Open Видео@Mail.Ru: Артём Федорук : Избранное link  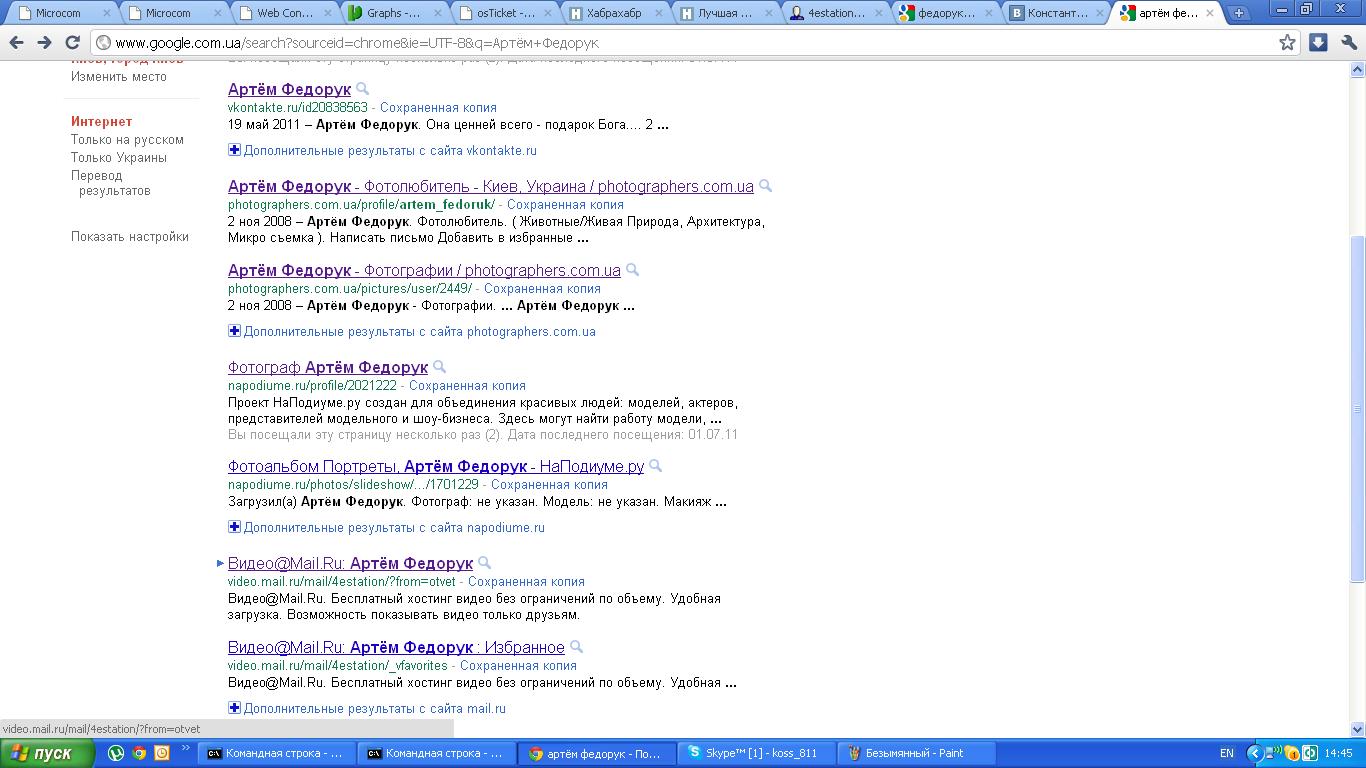click(x=396, y=647)
